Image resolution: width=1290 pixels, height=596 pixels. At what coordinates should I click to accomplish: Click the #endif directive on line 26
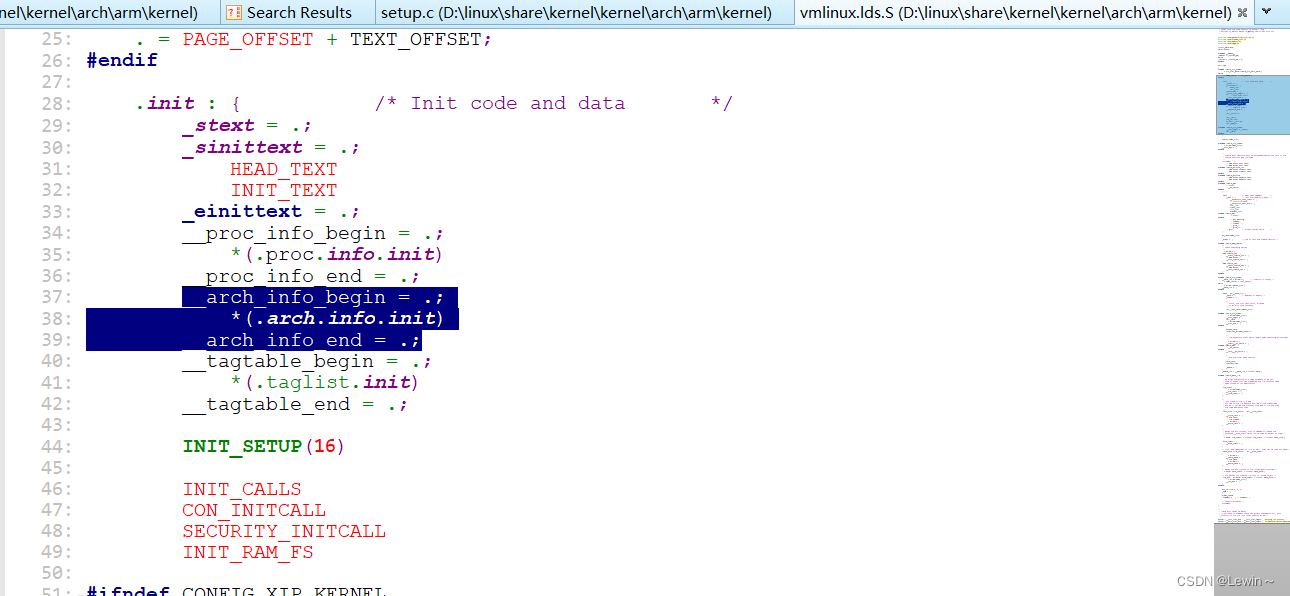click(x=122, y=60)
